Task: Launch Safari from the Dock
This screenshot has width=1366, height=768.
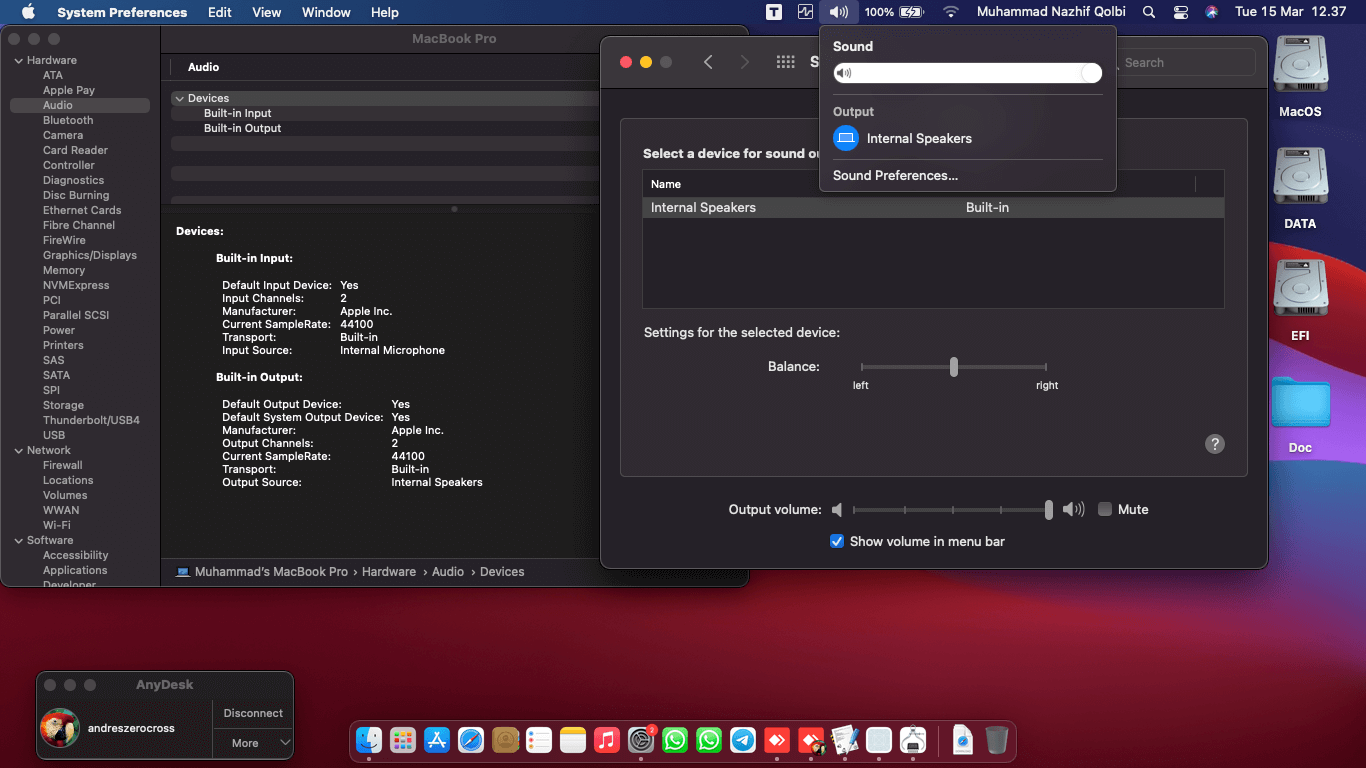Action: [471, 740]
